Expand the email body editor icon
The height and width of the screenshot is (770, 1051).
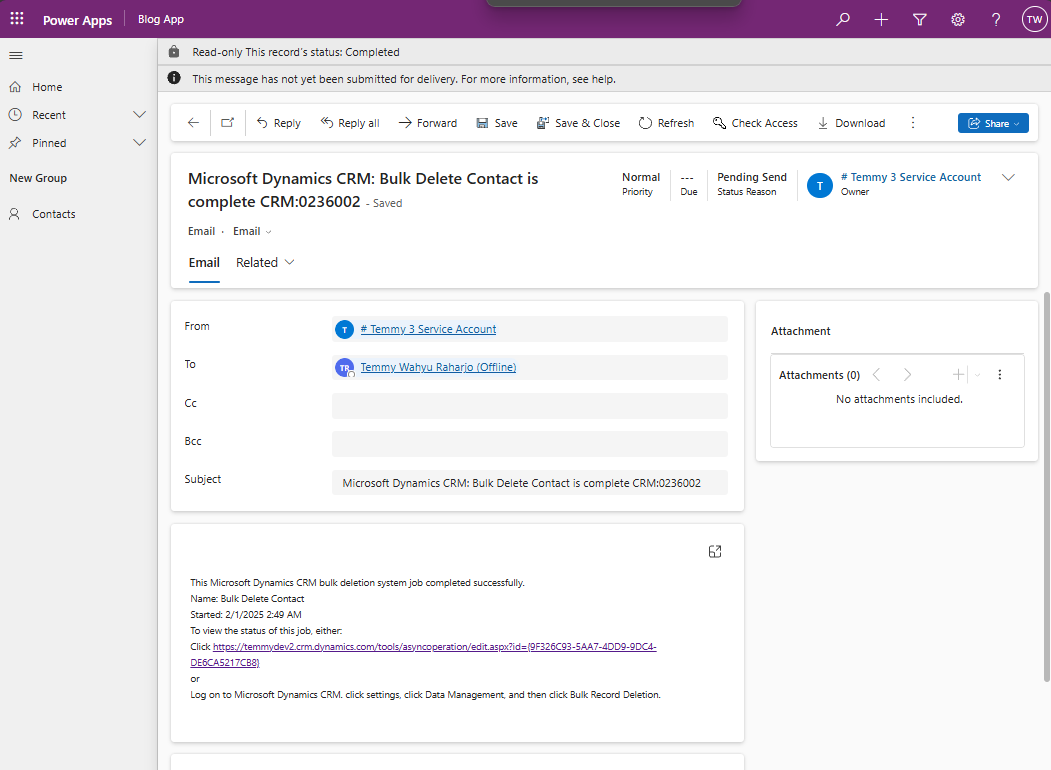[715, 552]
